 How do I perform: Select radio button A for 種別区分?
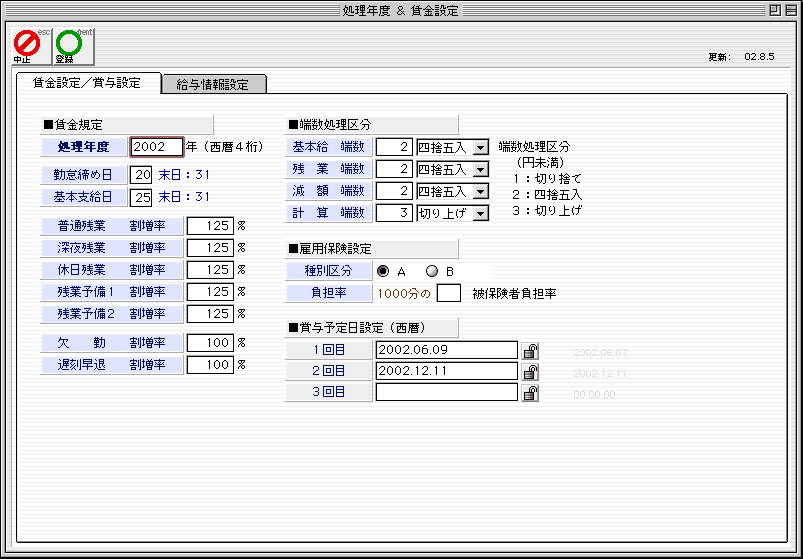pos(383,271)
